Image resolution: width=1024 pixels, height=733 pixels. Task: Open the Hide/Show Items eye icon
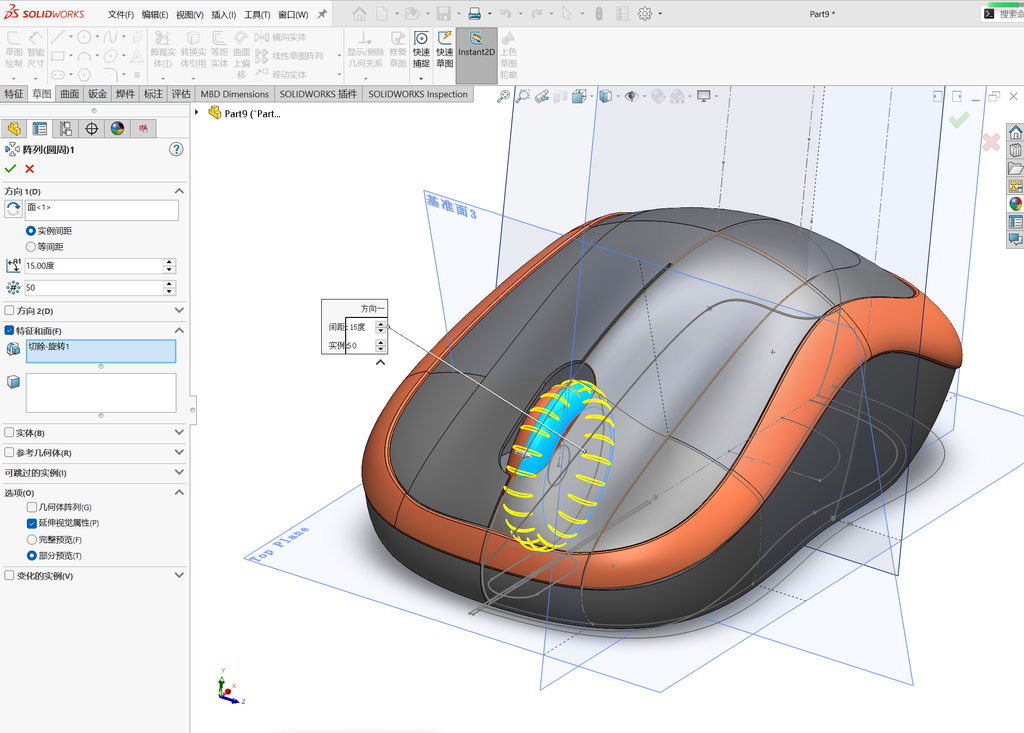click(631, 97)
